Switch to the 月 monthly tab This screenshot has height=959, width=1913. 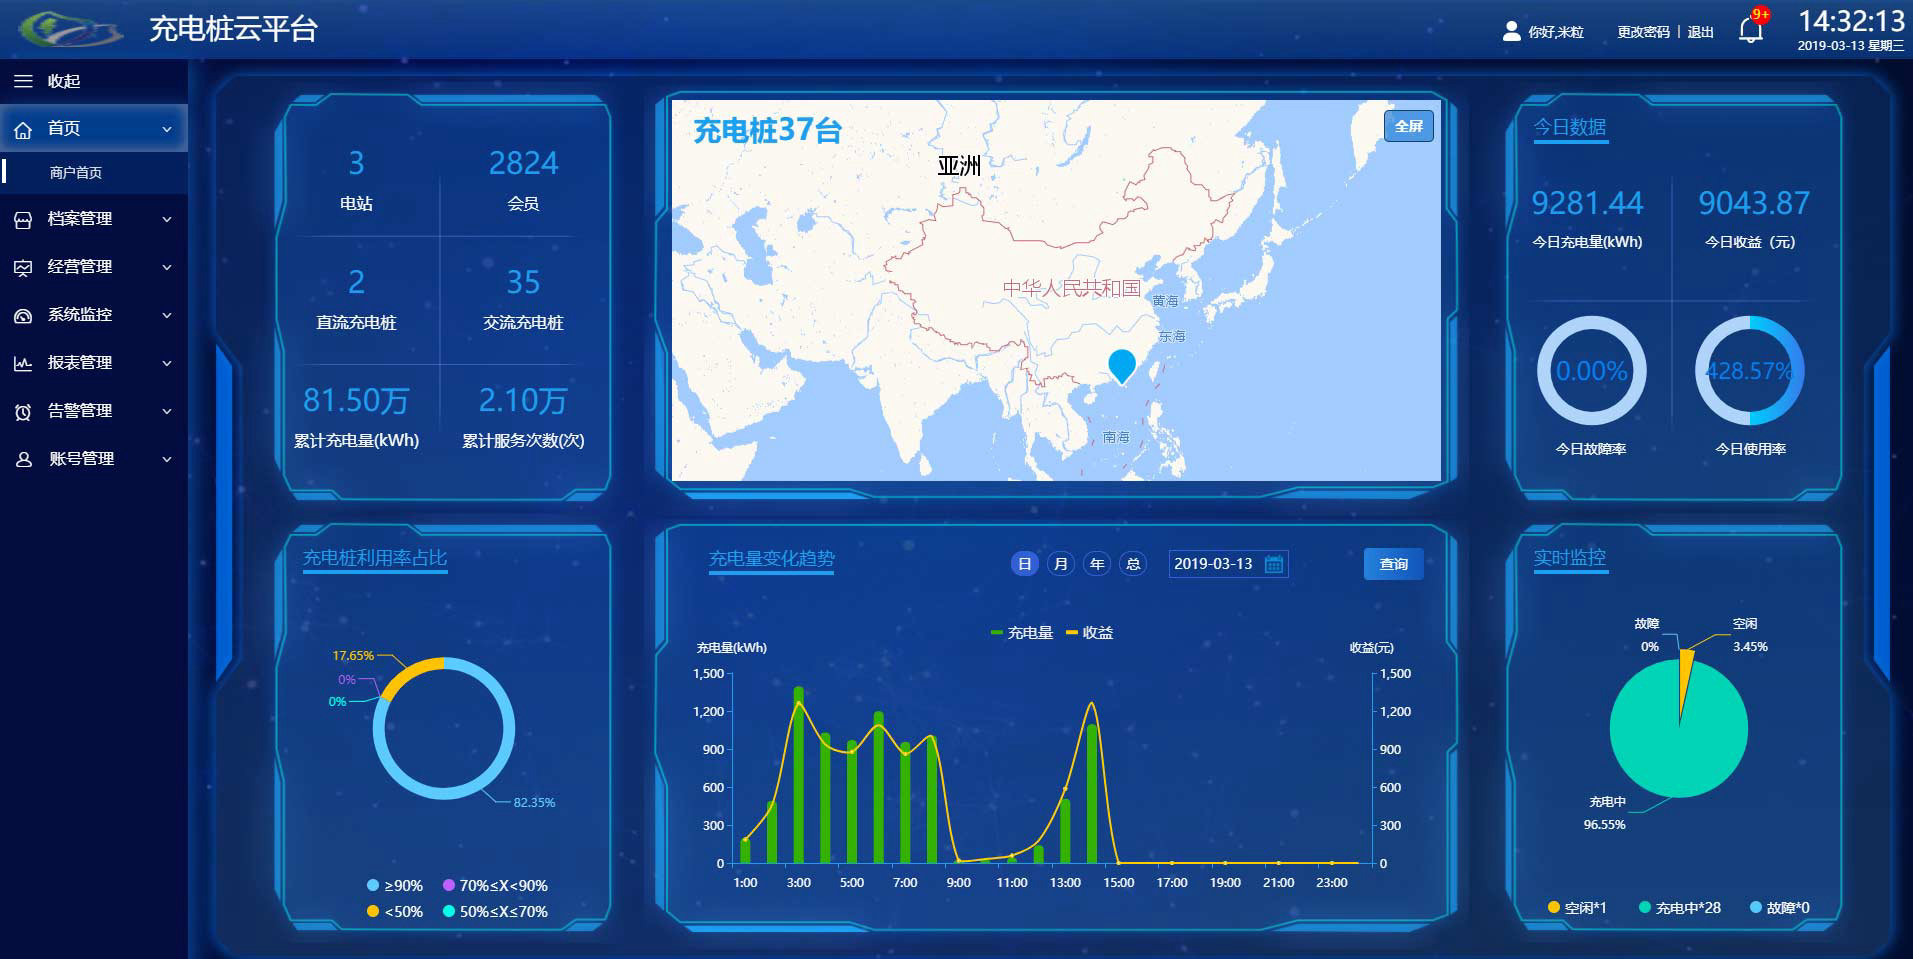1060,564
